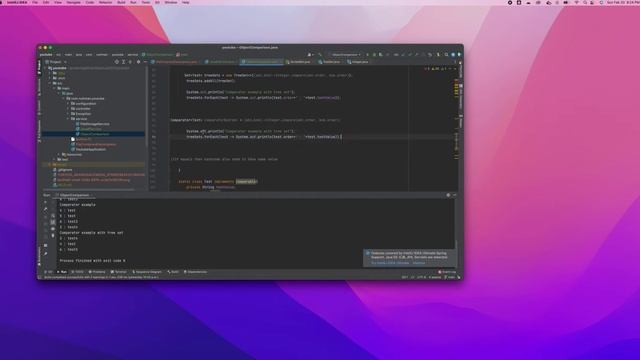This screenshot has height=360, width=640.
Task: Expand the controller package
Action: [68, 109]
